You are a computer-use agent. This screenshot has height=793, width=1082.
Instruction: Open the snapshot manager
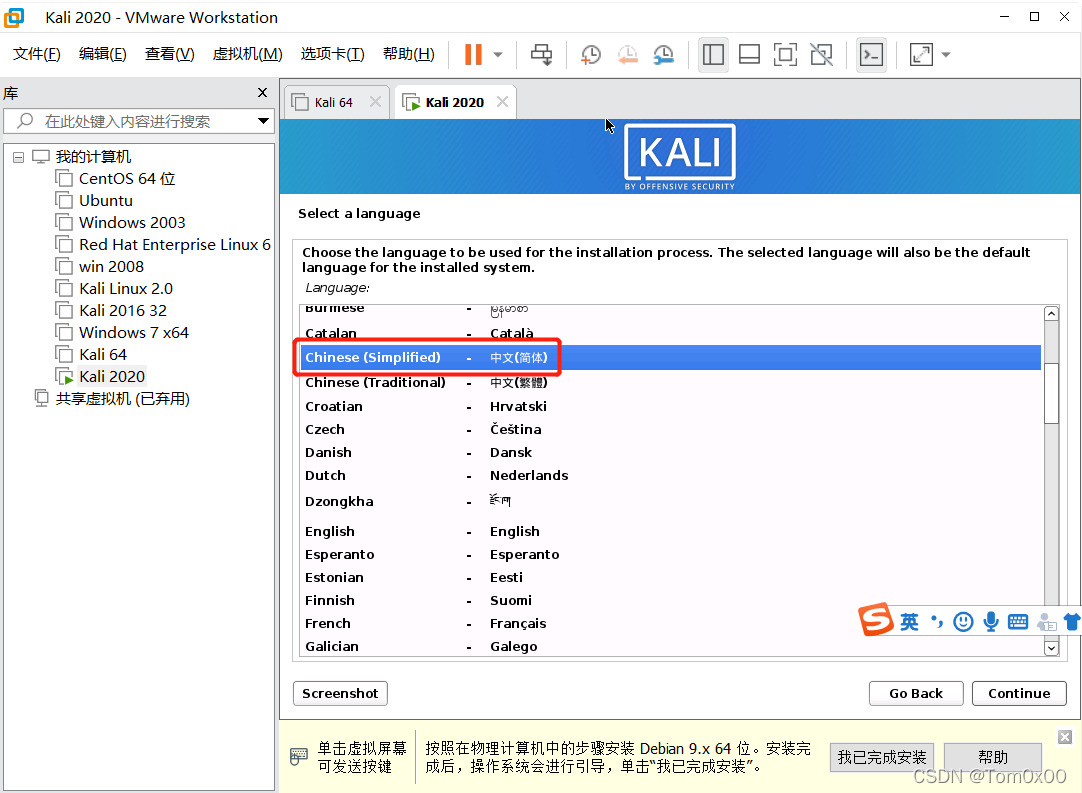(664, 55)
